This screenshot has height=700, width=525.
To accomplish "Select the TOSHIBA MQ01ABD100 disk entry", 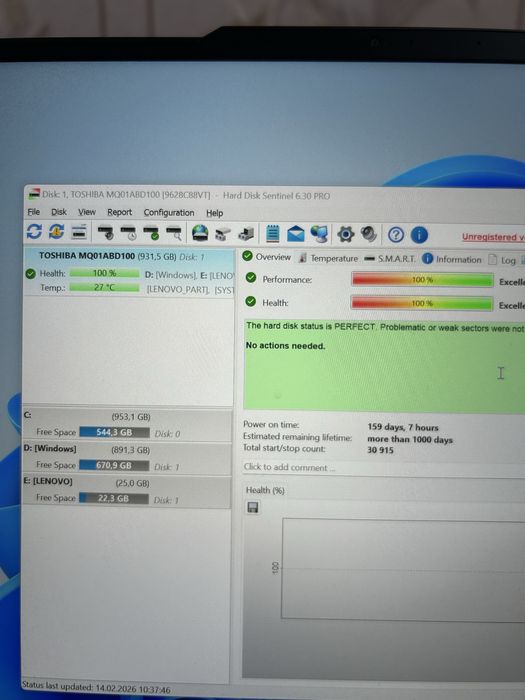I will click(129, 271).
